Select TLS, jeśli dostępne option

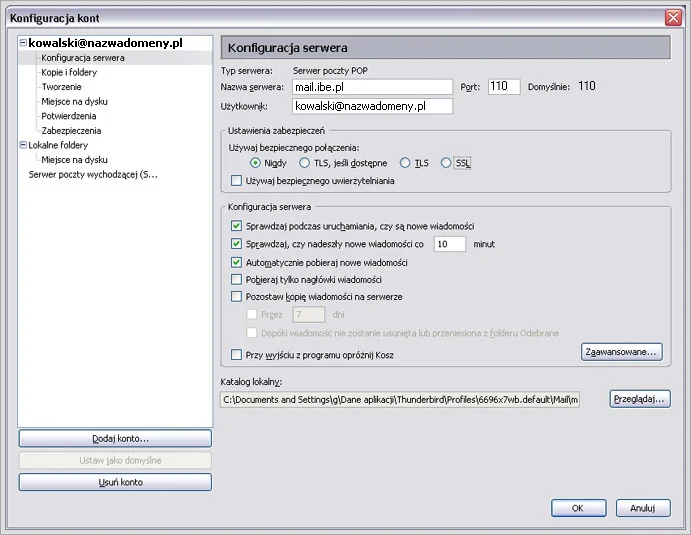(x=305, y=163)
